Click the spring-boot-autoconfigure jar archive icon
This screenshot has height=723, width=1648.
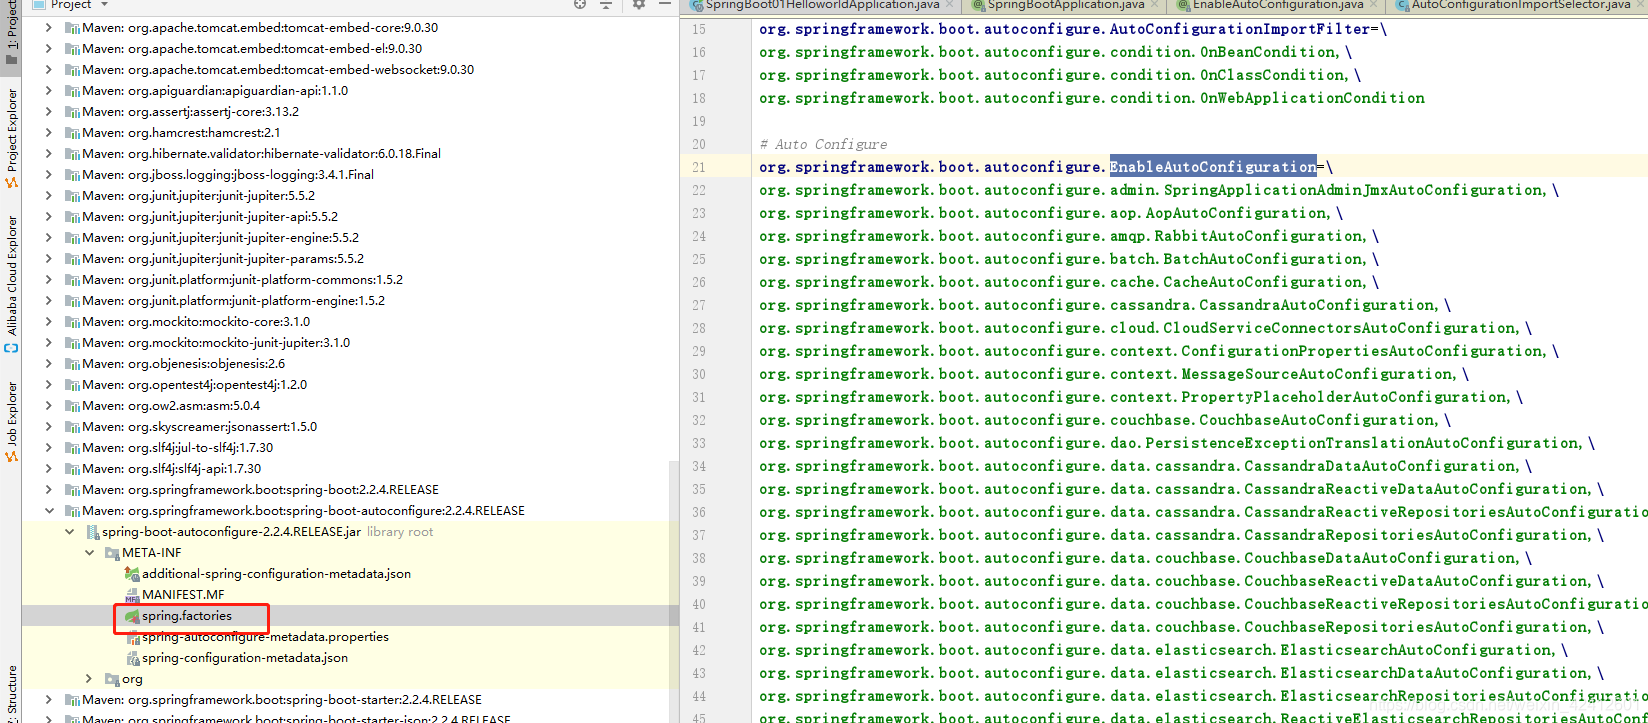coord(92,532)
